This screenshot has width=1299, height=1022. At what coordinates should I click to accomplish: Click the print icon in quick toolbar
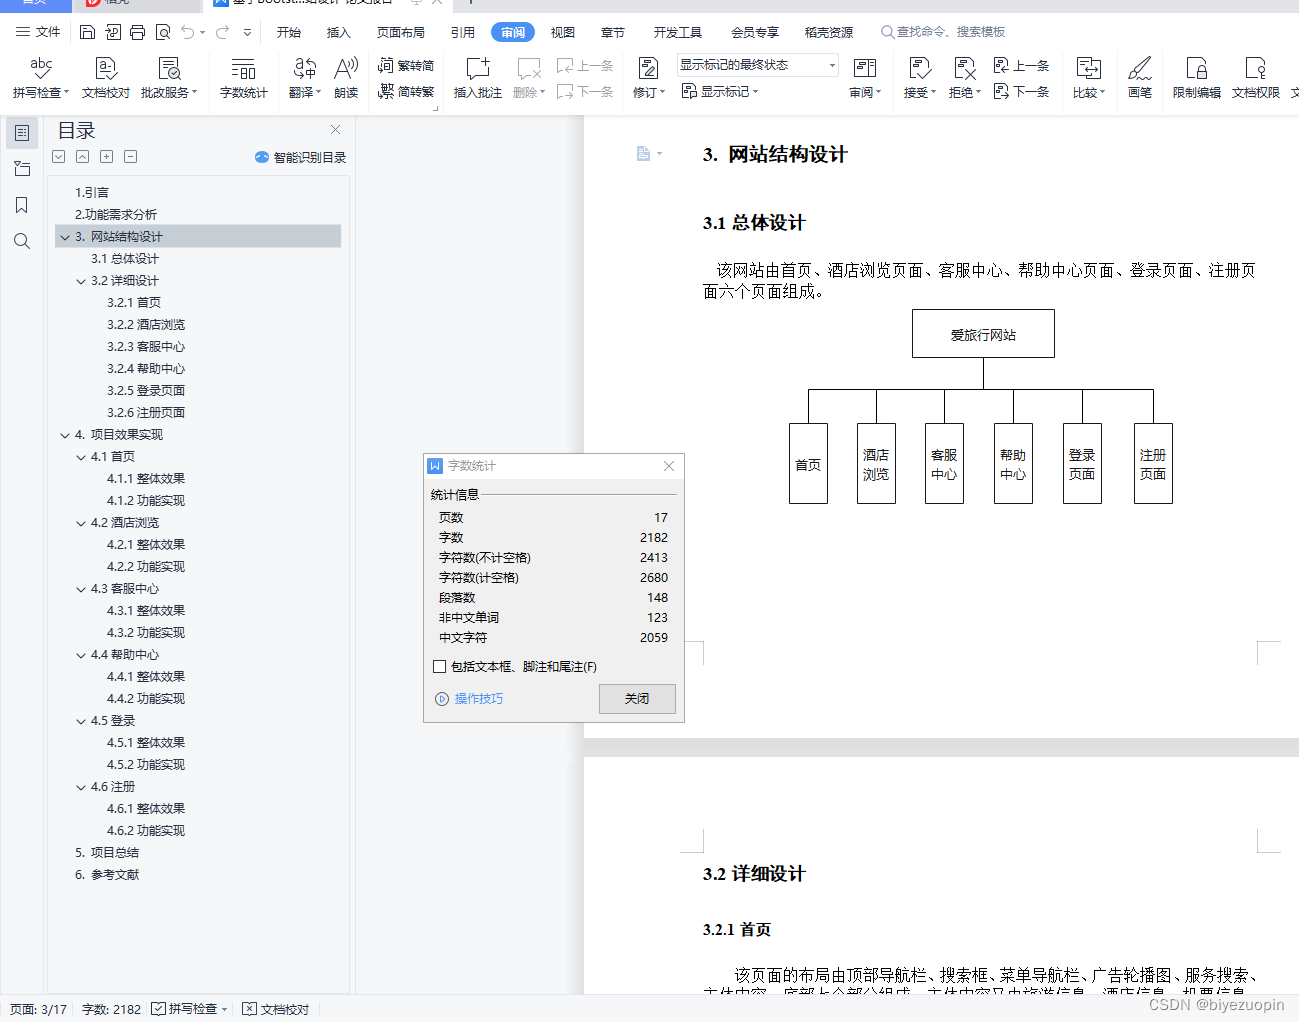138,32
